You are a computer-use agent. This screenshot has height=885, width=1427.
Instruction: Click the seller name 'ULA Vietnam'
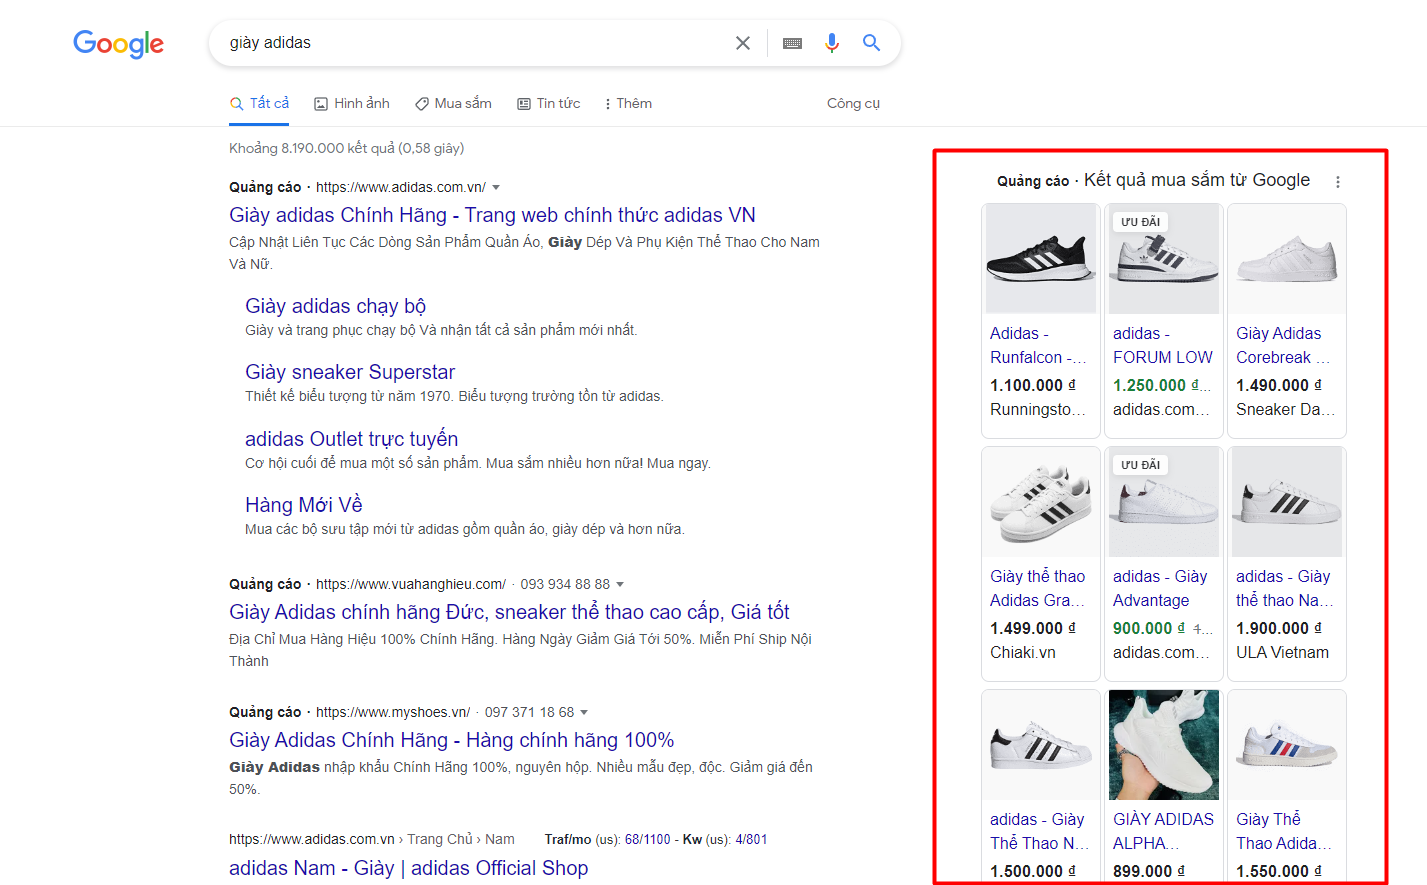click(x=1282, y=652)
